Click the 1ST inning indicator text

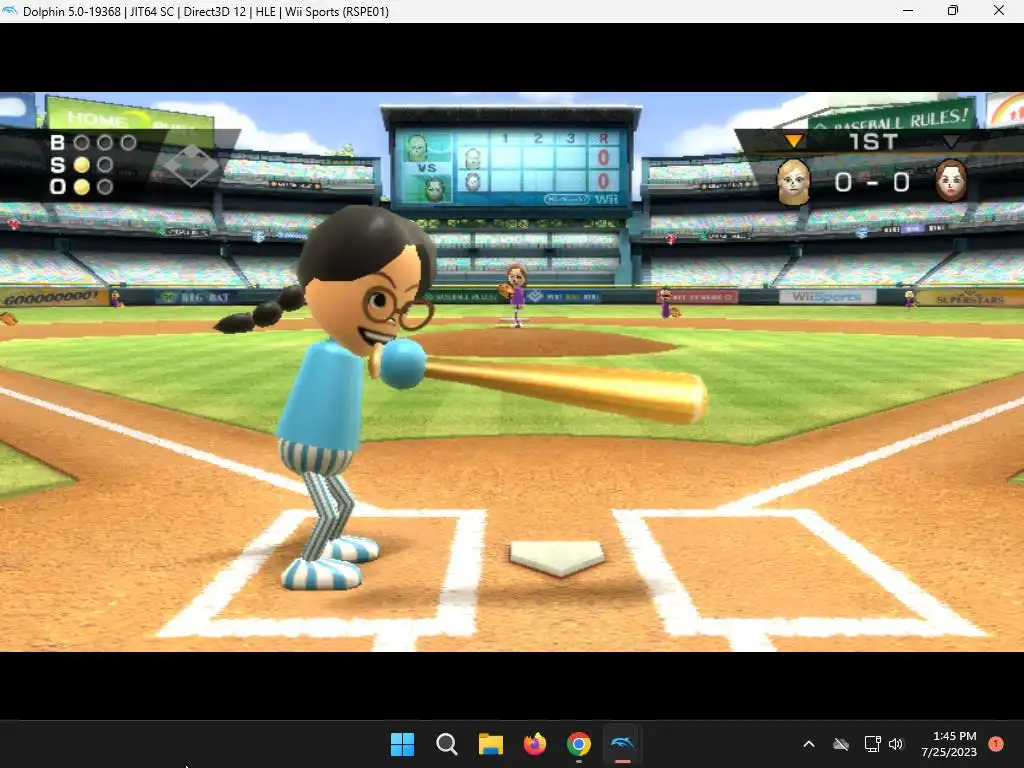click(x=873, y=141)
